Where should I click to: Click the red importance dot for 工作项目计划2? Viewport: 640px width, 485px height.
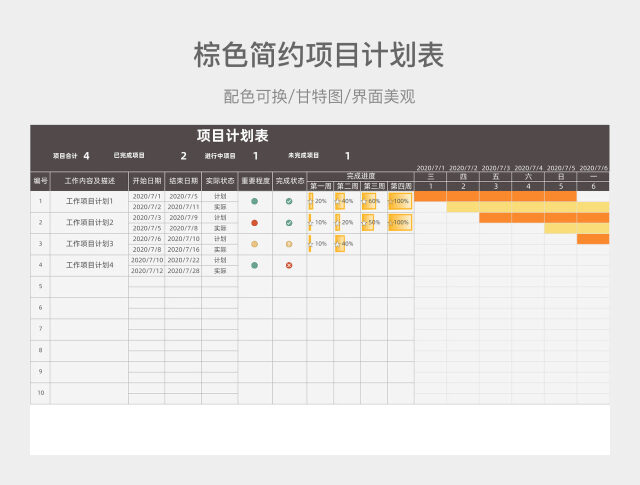[254, 222]
